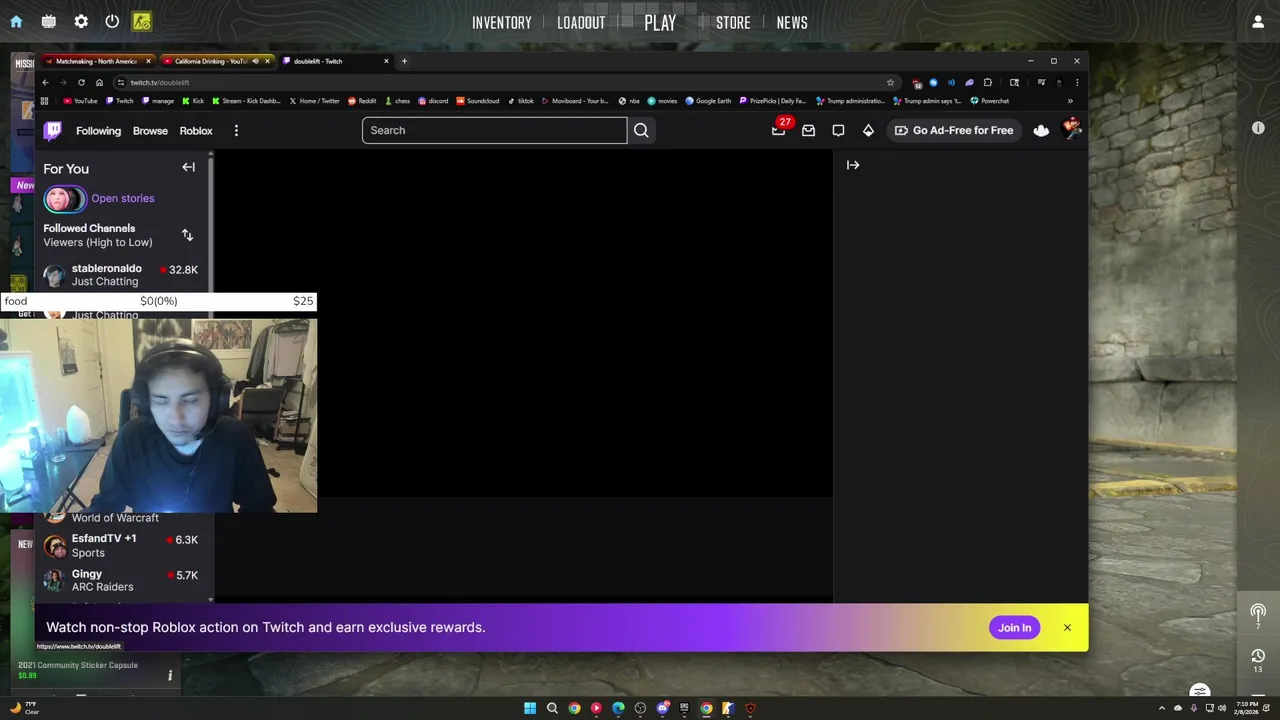Open STORE in game menu

click(733, 22)
